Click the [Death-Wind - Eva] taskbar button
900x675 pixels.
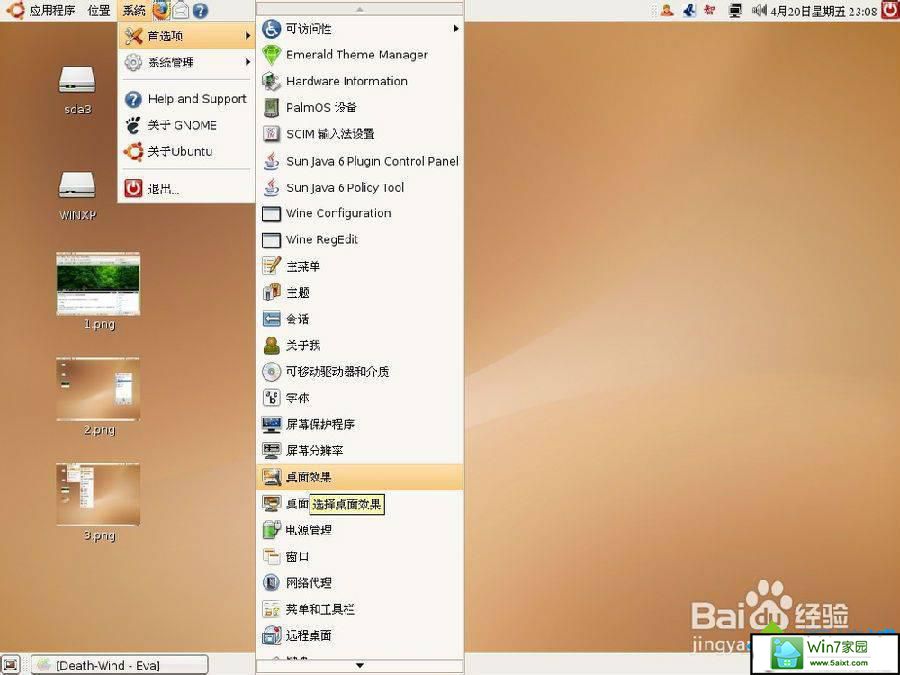(119, 665)
